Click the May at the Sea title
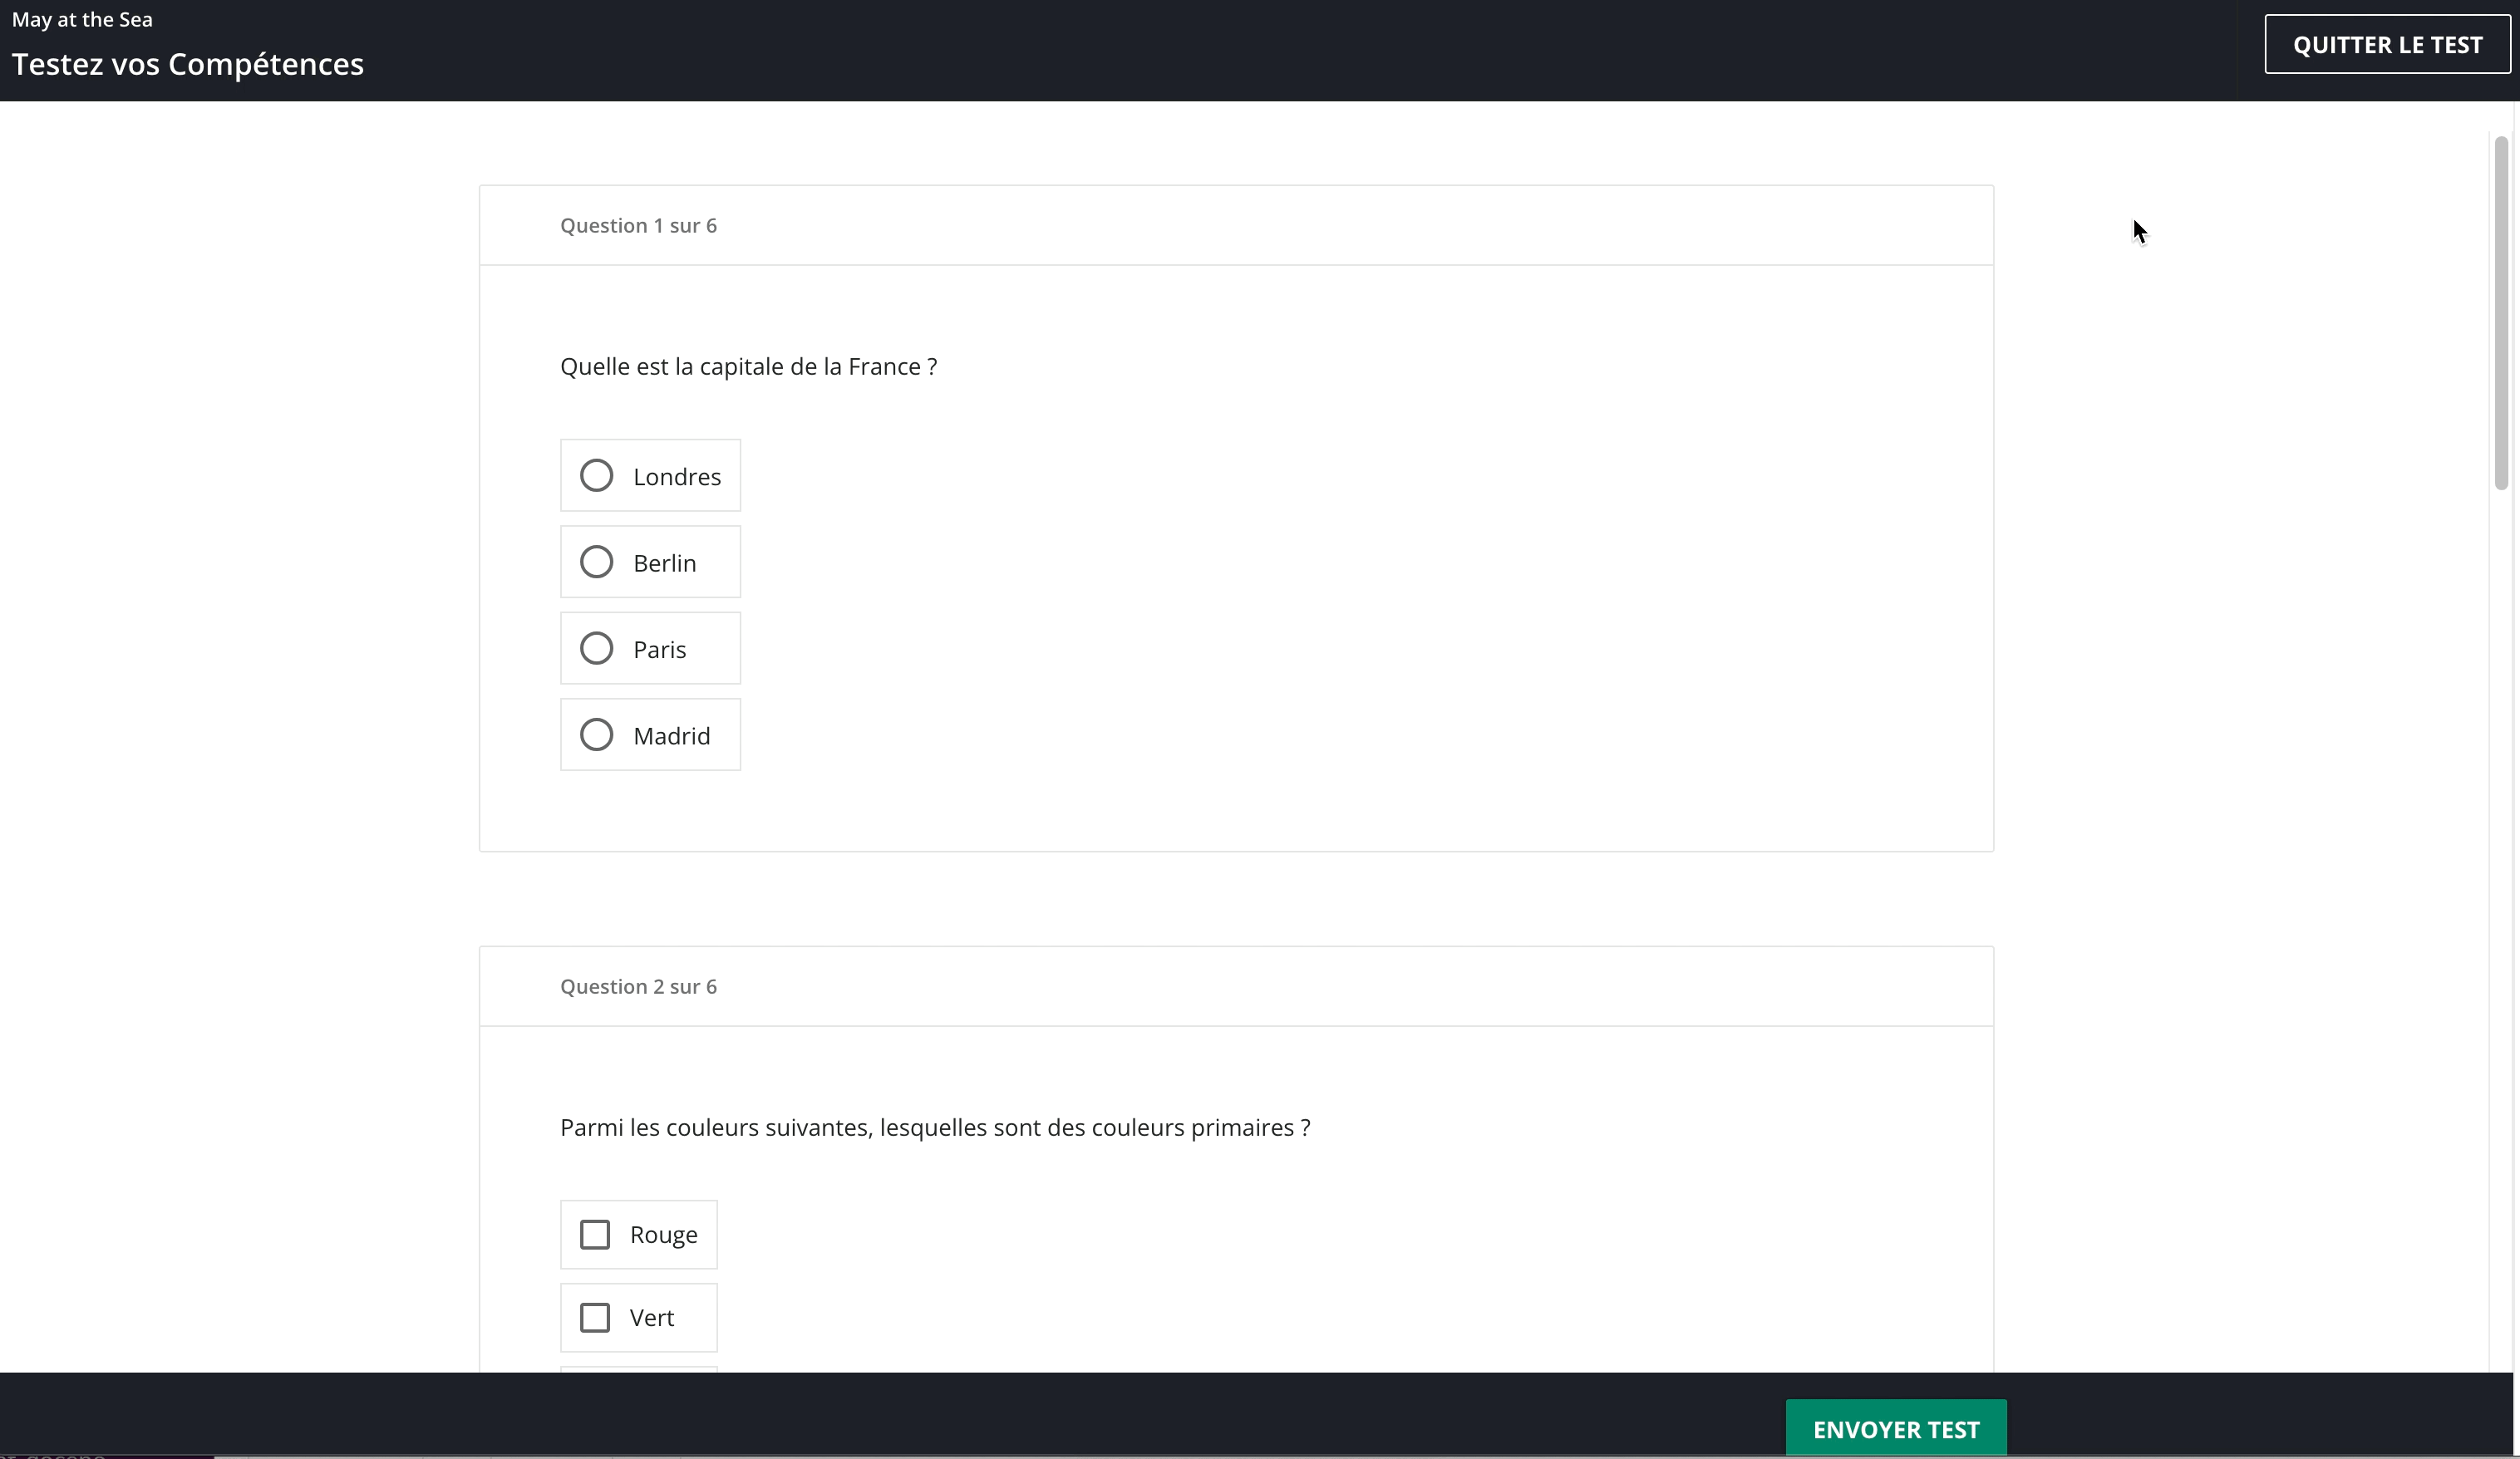The image size is (2520, 1459). [82, 20]
